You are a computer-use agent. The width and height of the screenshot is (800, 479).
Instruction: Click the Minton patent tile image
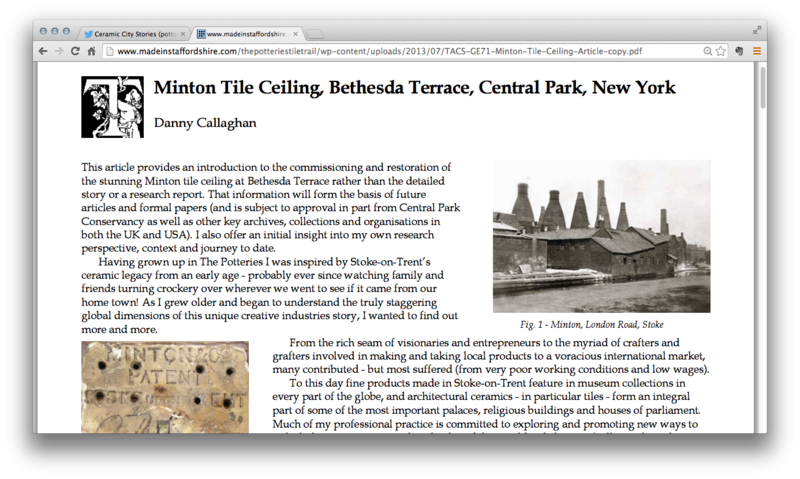(166, 386)
